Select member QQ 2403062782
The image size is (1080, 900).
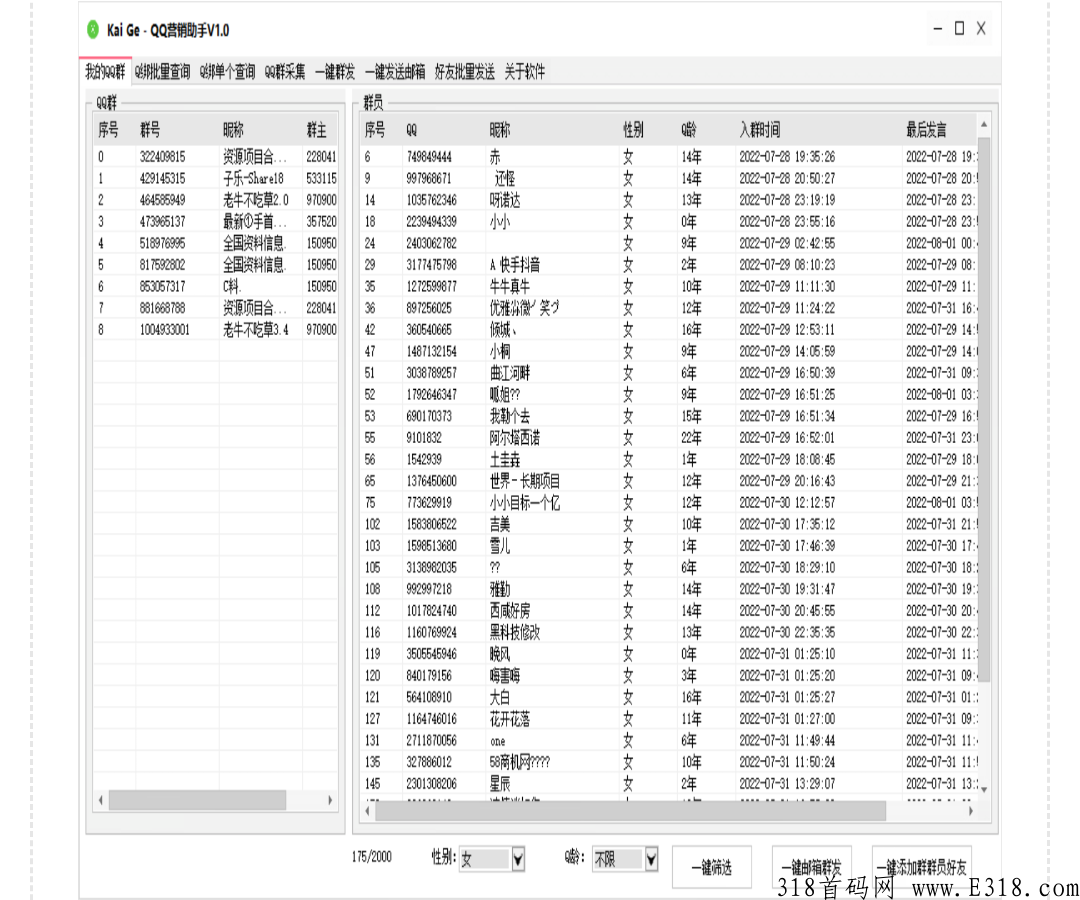tap(668, 243)
